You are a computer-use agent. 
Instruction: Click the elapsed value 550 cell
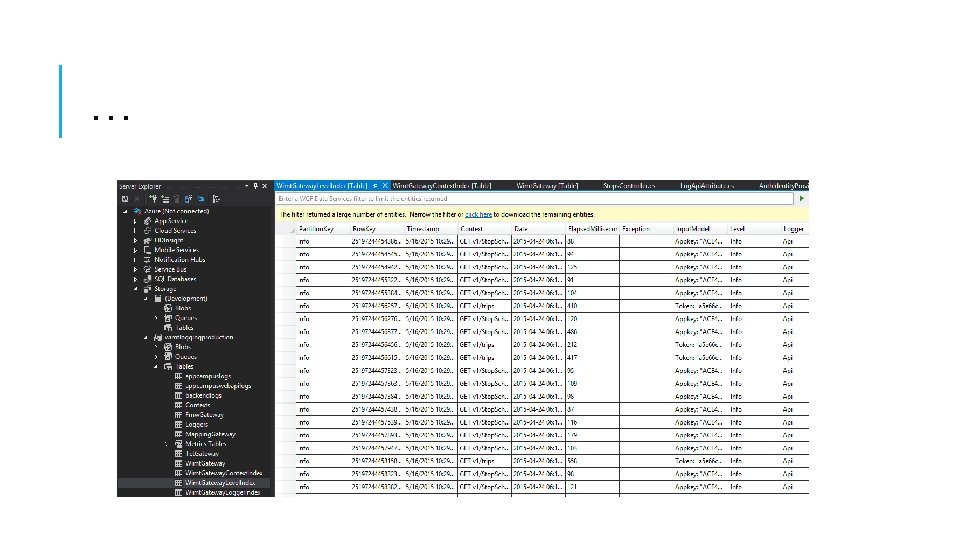pos(592,461)
